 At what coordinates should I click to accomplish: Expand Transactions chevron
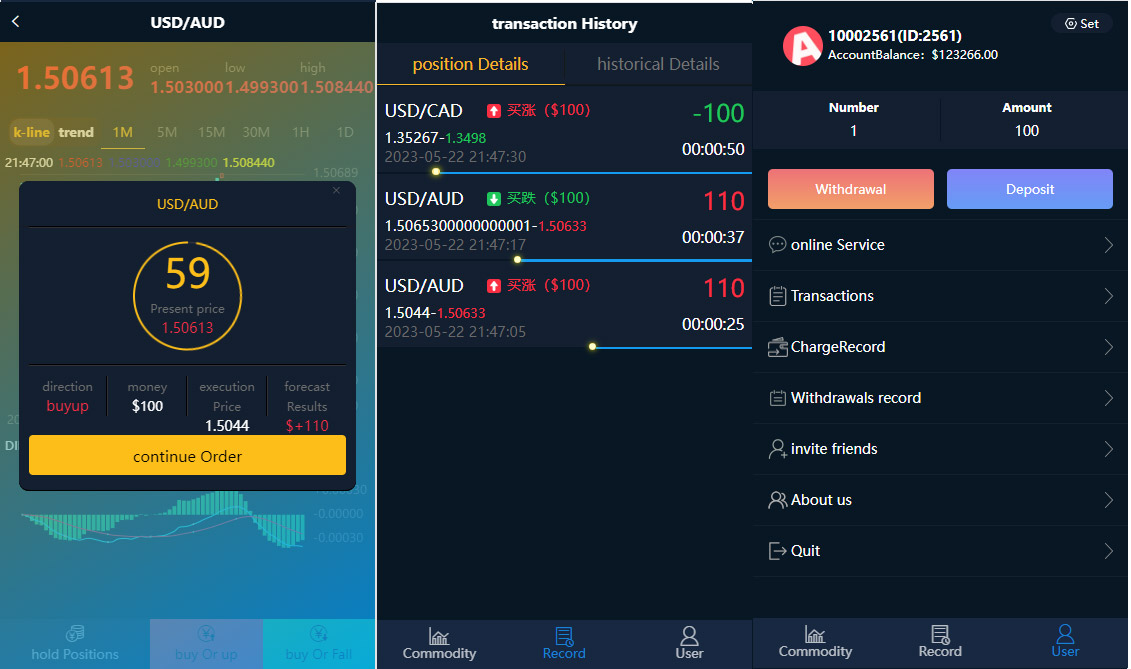point(1109,296)
